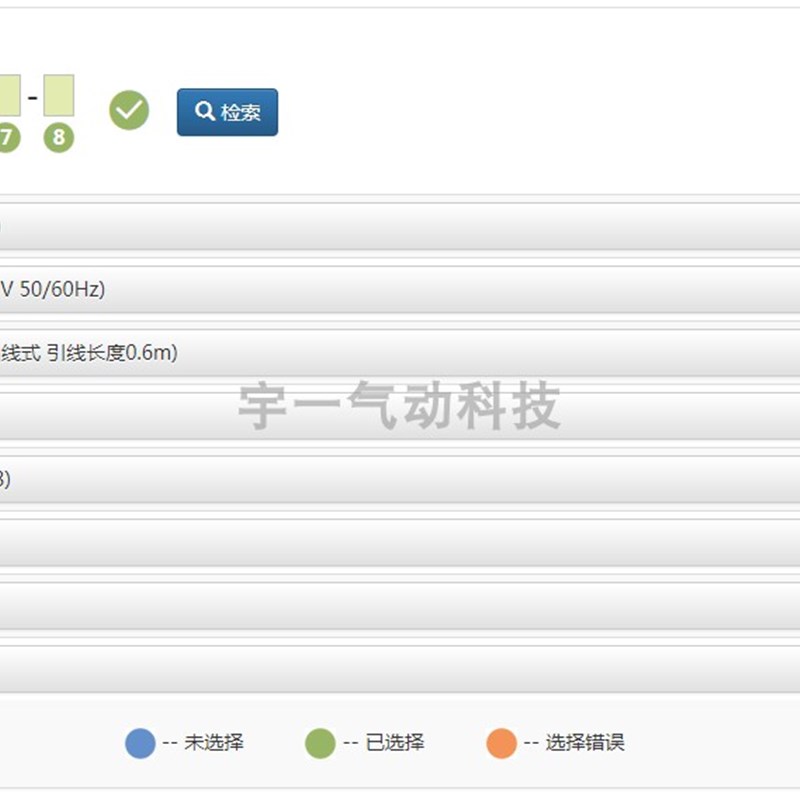
Task: Expand the 引线长度0.6m option bar
Action: (x=400, y=352)
